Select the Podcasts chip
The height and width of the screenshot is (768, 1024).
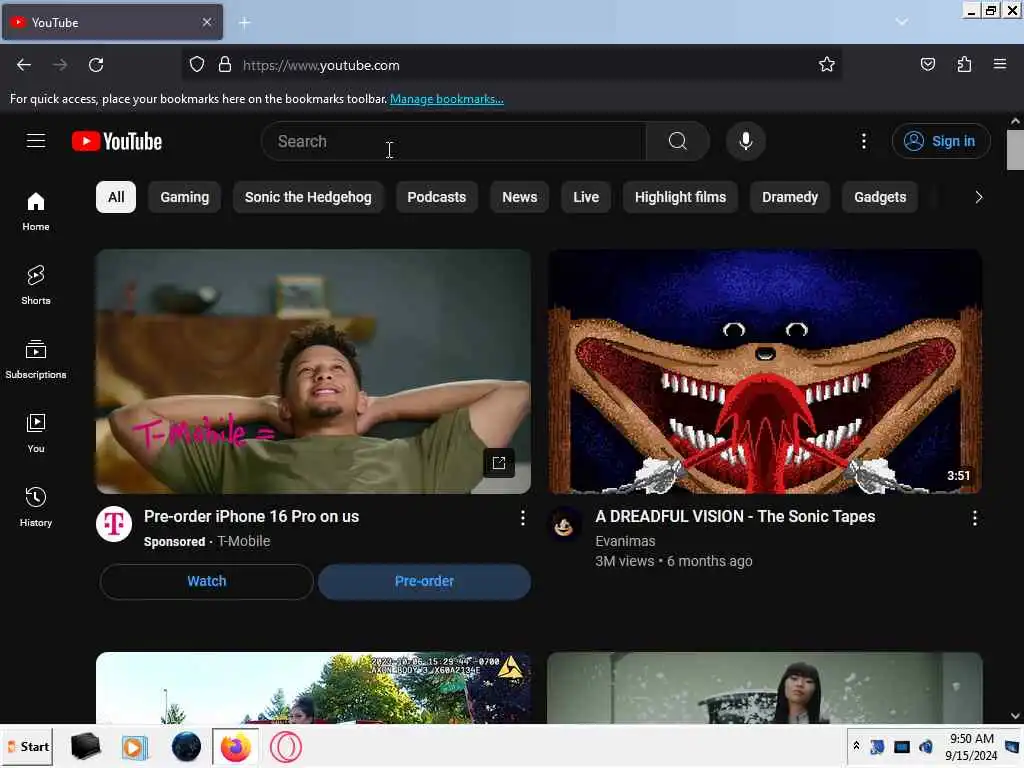(437, 197)
